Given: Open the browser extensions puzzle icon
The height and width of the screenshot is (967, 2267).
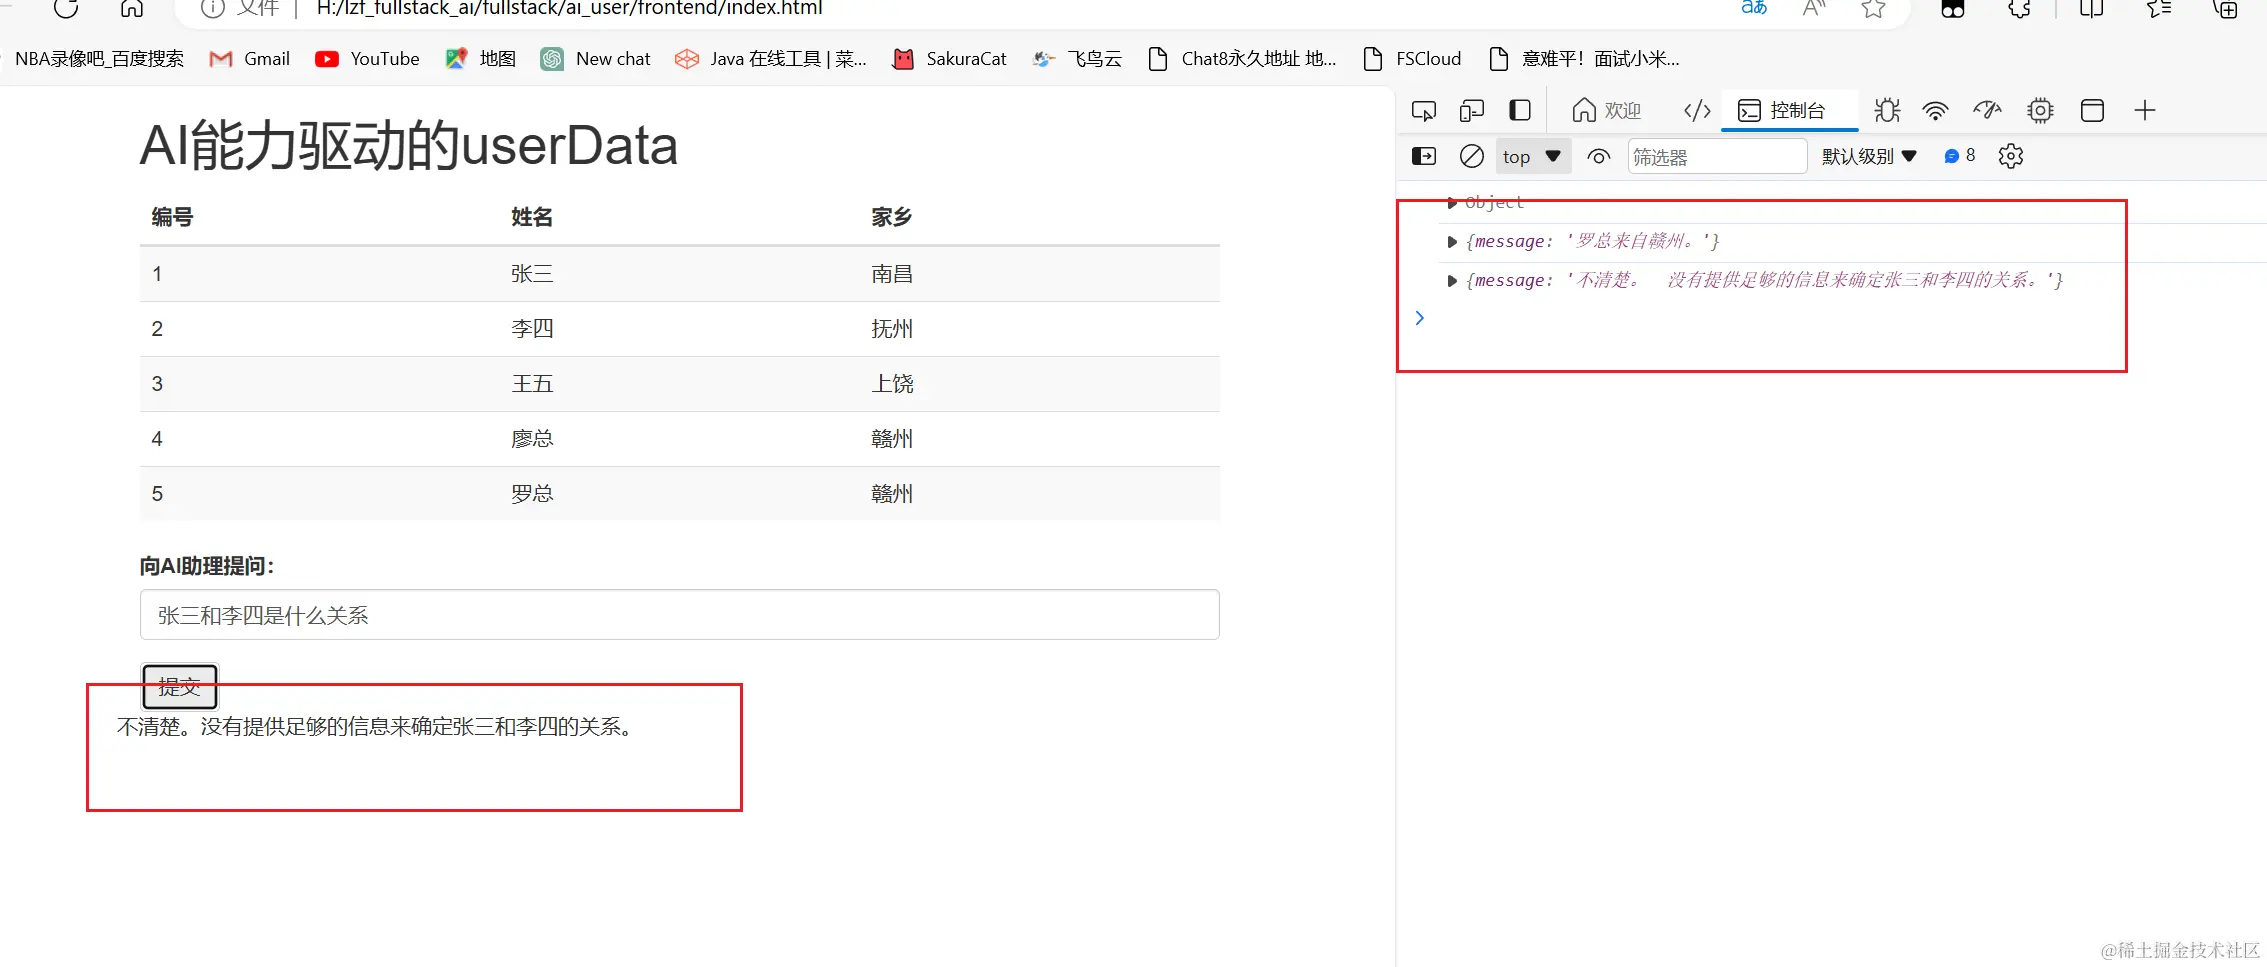Looking at the screenshot, I should point(2019,9).
